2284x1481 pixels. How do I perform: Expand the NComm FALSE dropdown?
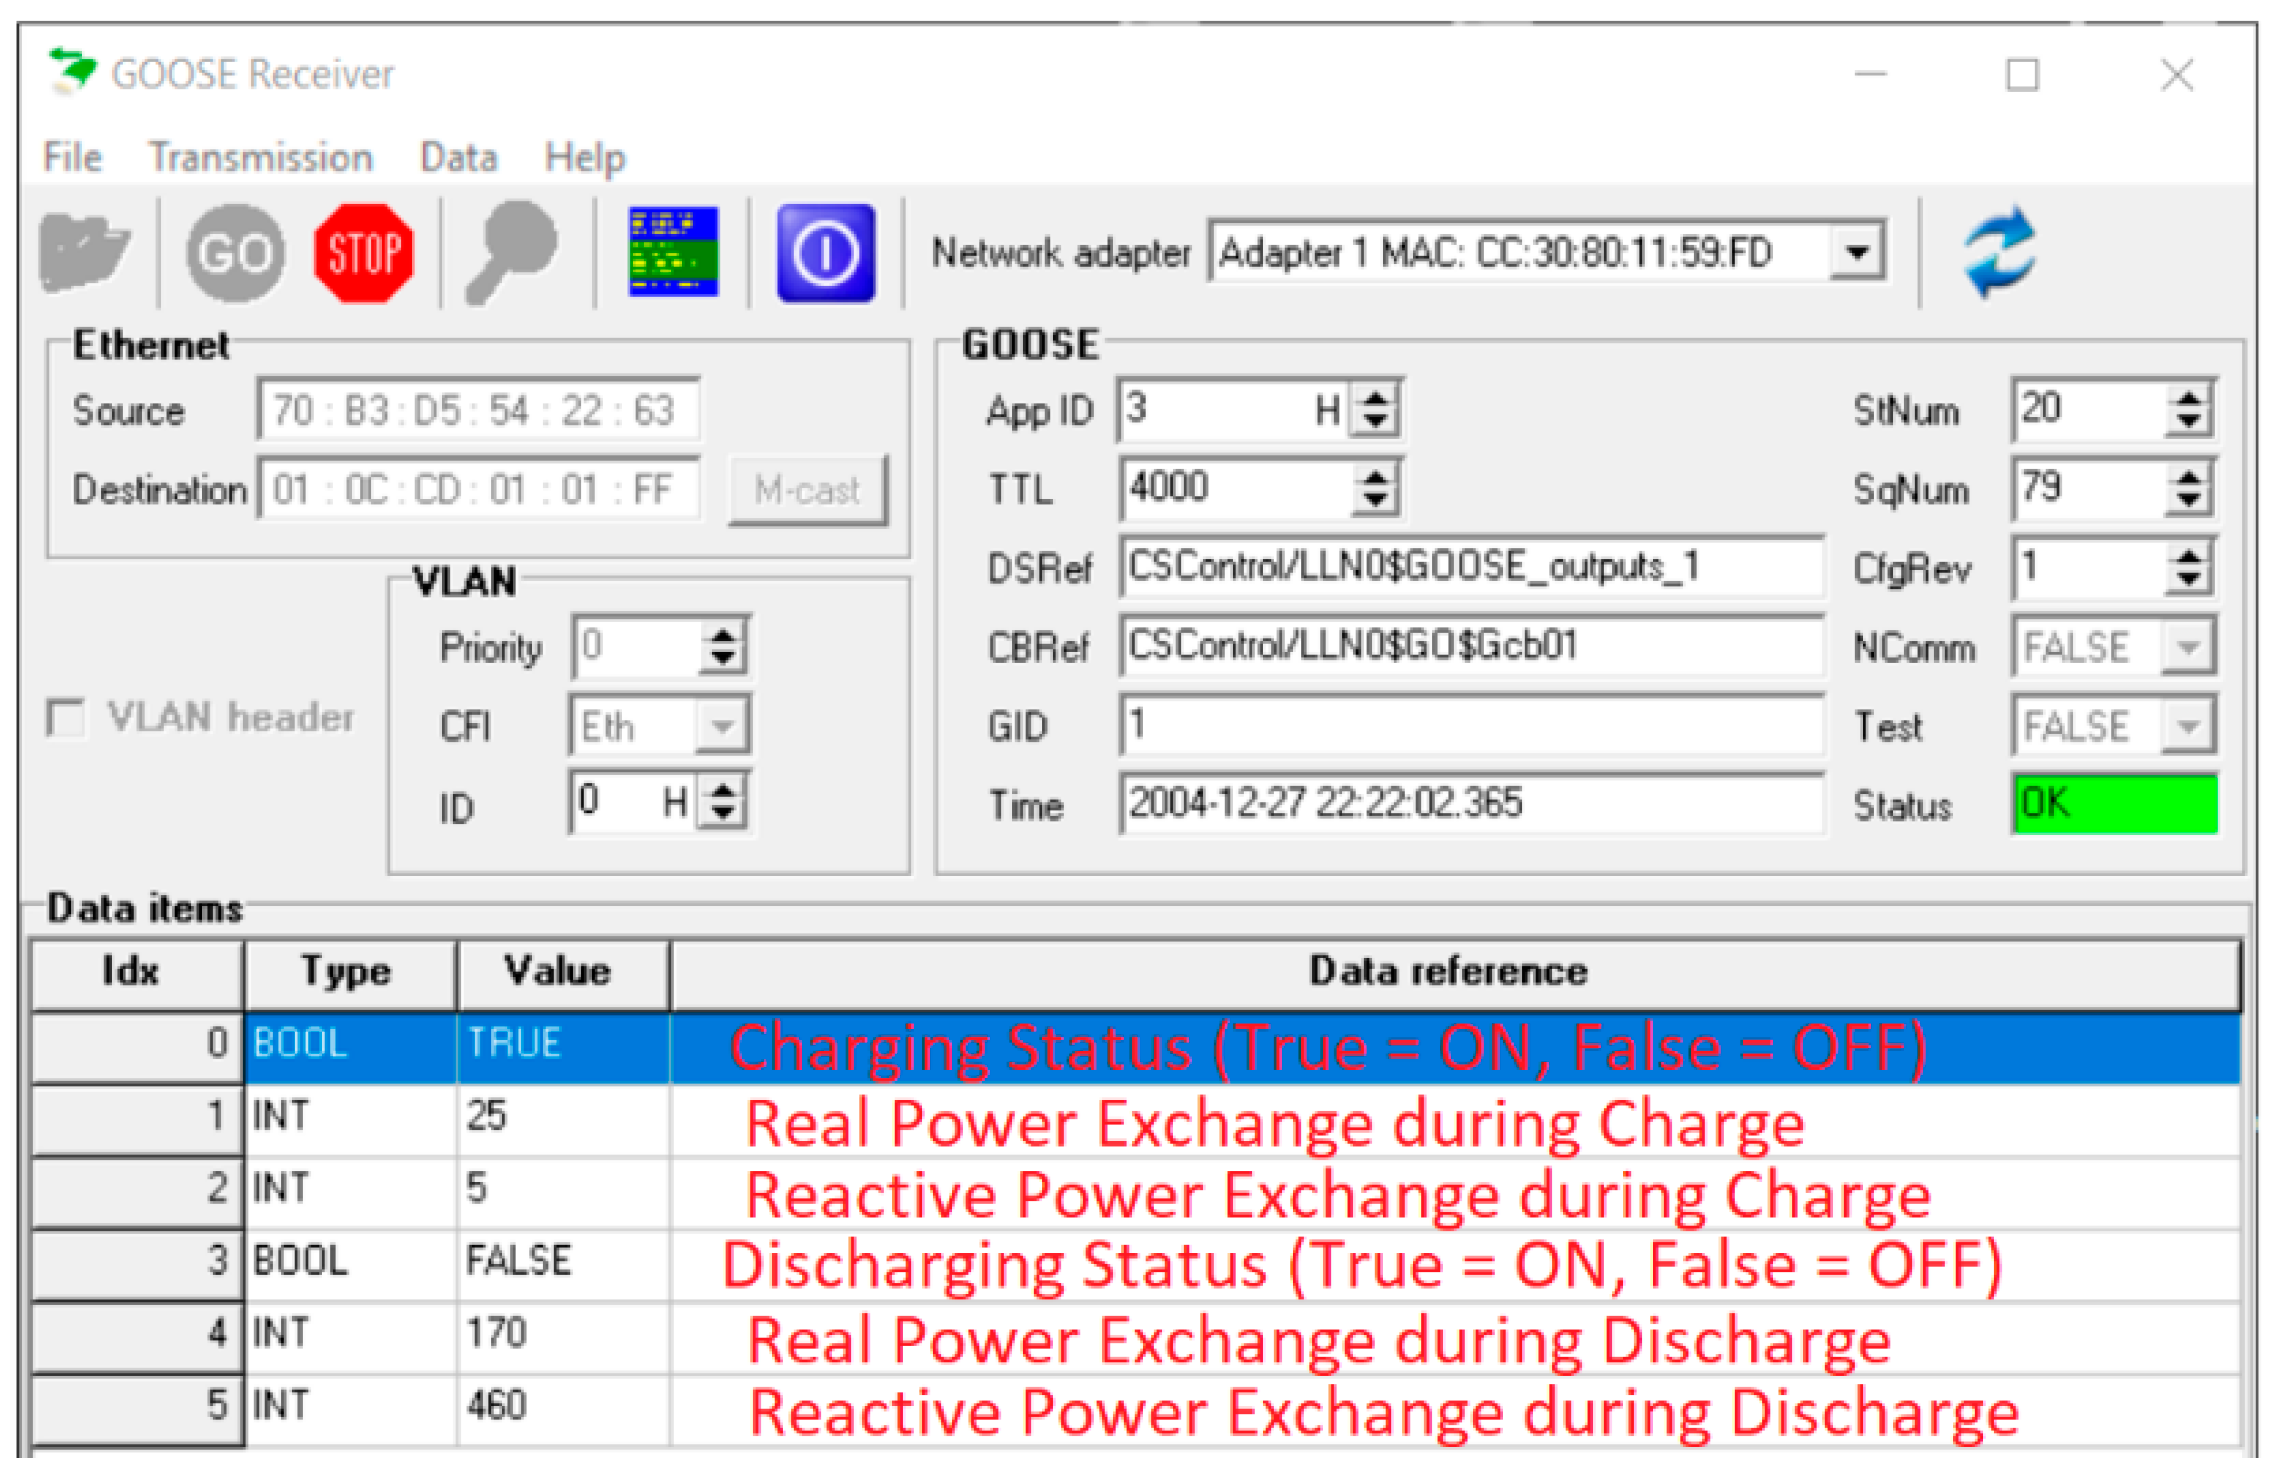[2187, 648]
